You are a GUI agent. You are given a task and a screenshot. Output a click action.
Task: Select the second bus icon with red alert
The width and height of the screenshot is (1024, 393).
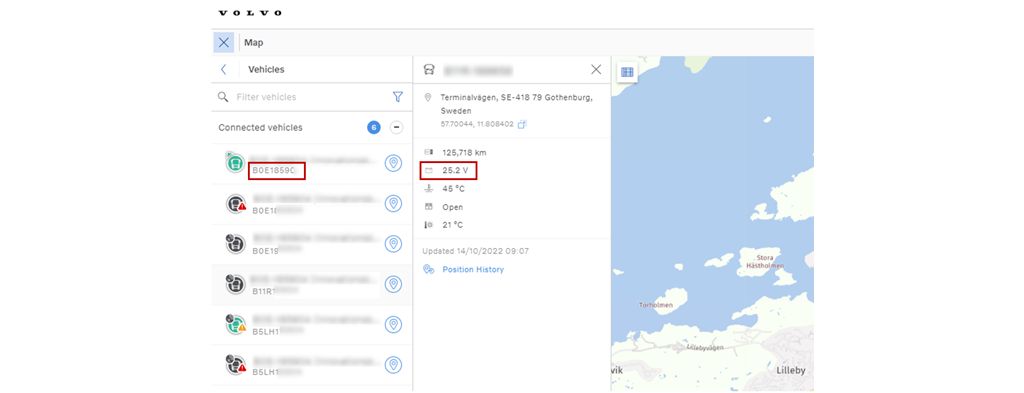tap(236, 204)
